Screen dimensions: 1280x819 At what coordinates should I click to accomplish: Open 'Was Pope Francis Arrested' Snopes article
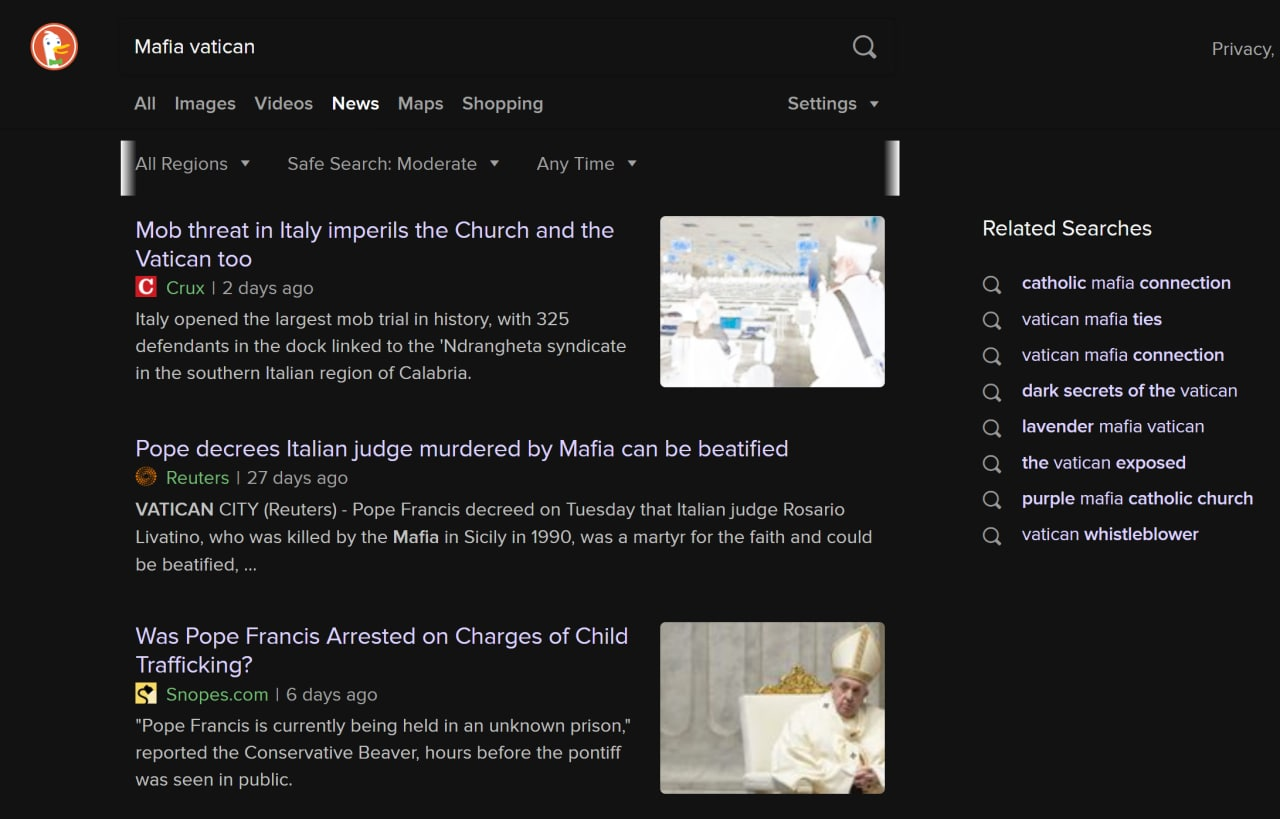382,650
